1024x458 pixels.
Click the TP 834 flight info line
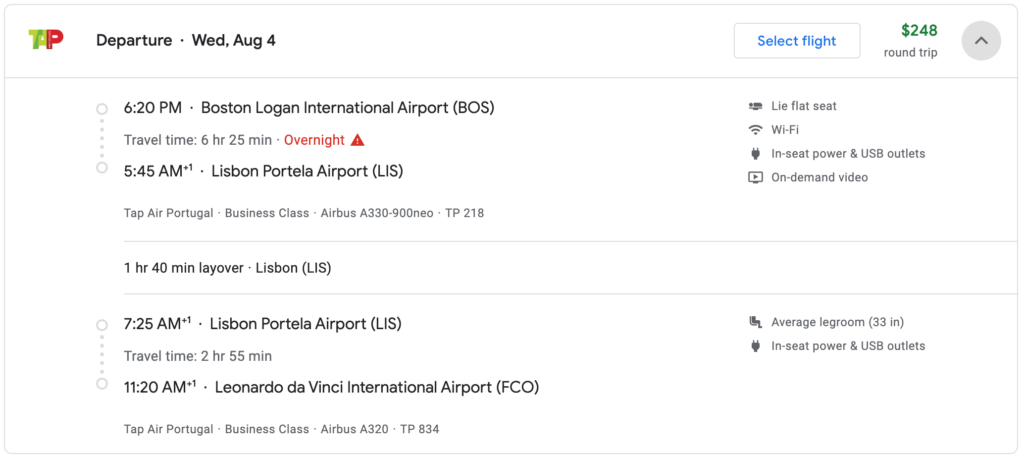click(x=281, y=429)
